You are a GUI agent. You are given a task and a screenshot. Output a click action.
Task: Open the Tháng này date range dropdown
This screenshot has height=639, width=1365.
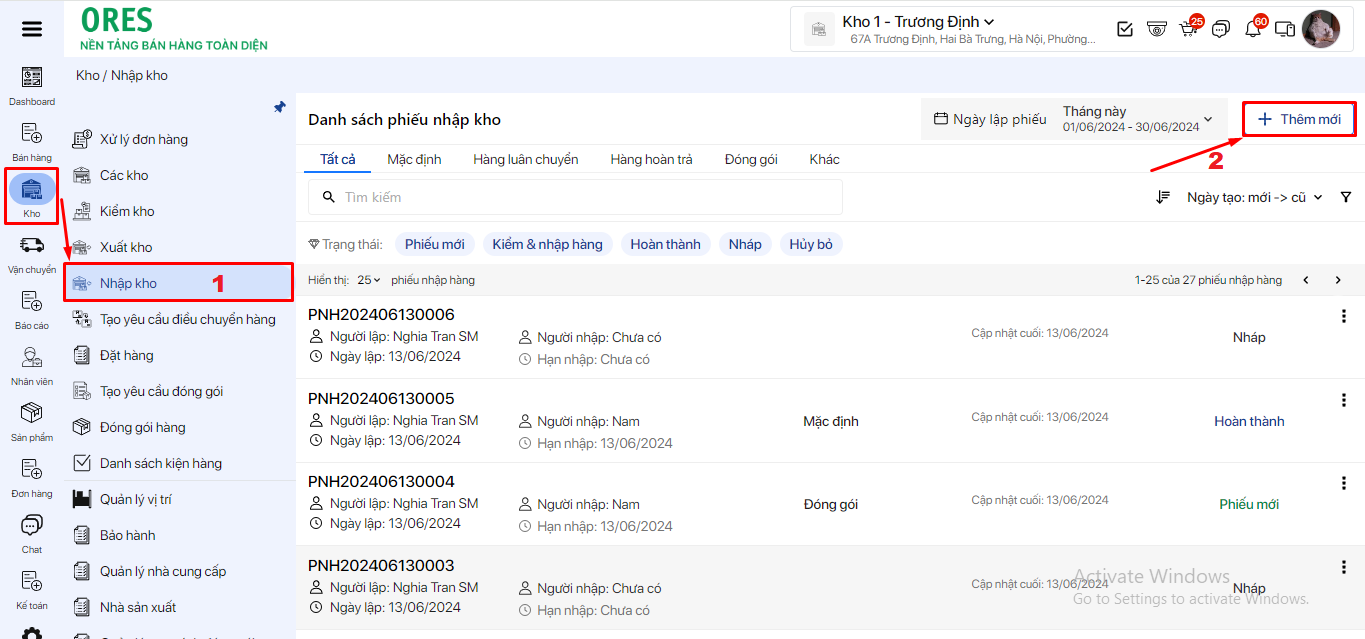pyautogui.click(x=1138, y=119)
